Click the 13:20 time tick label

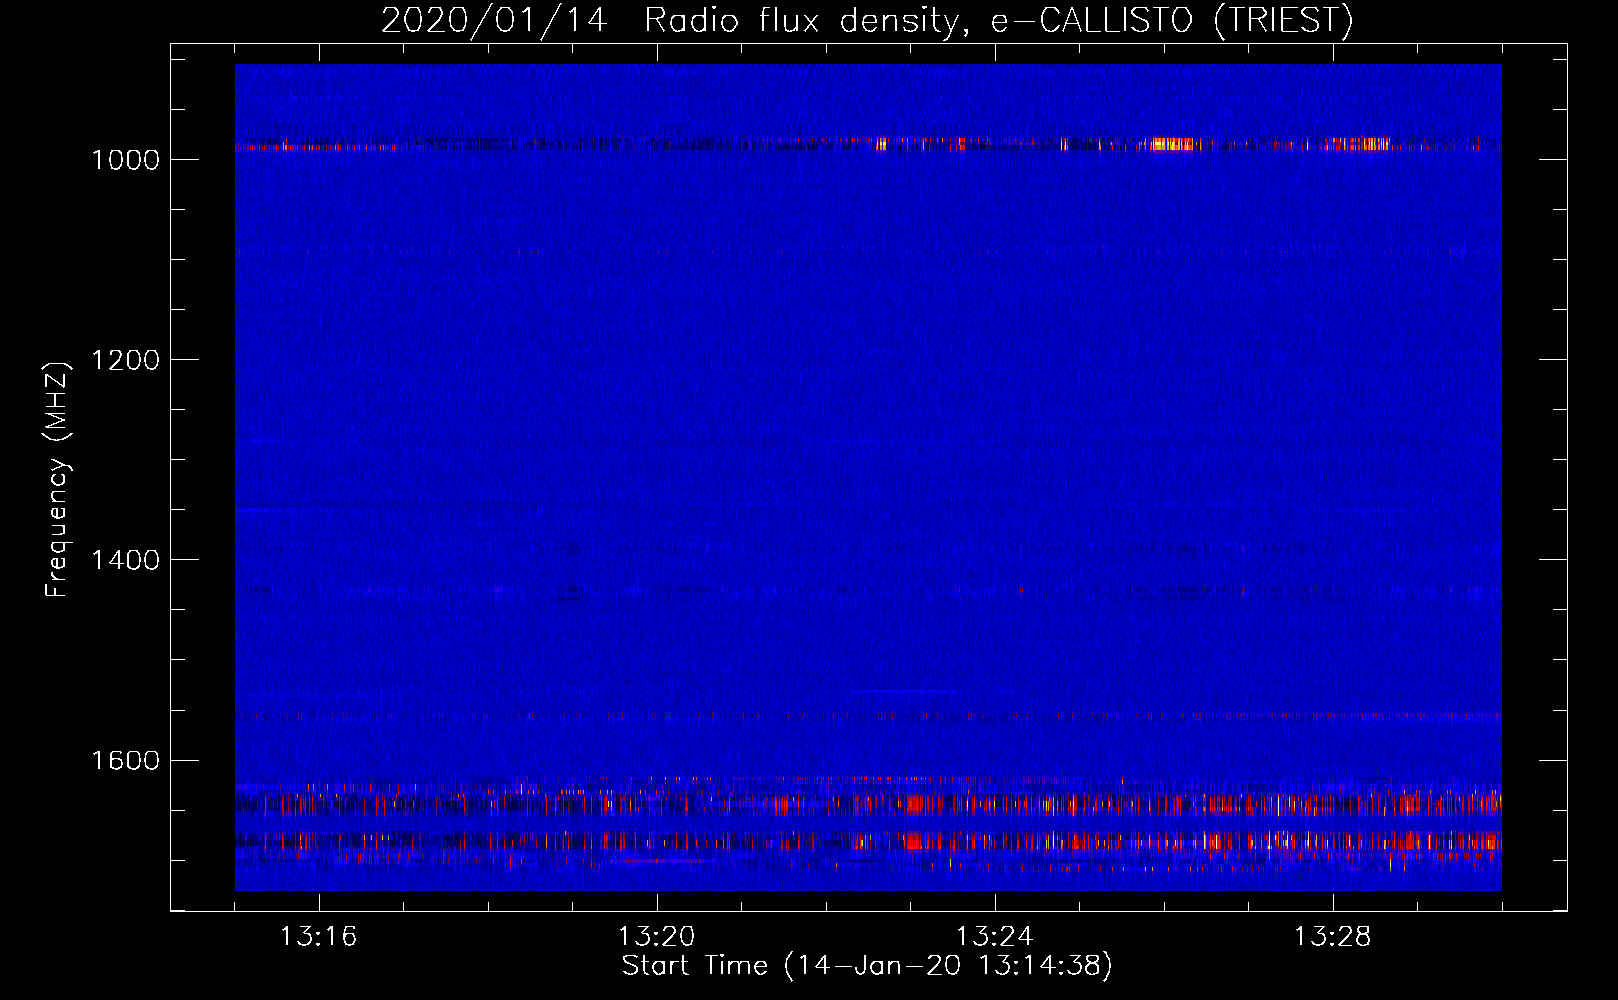click(656, 937)
